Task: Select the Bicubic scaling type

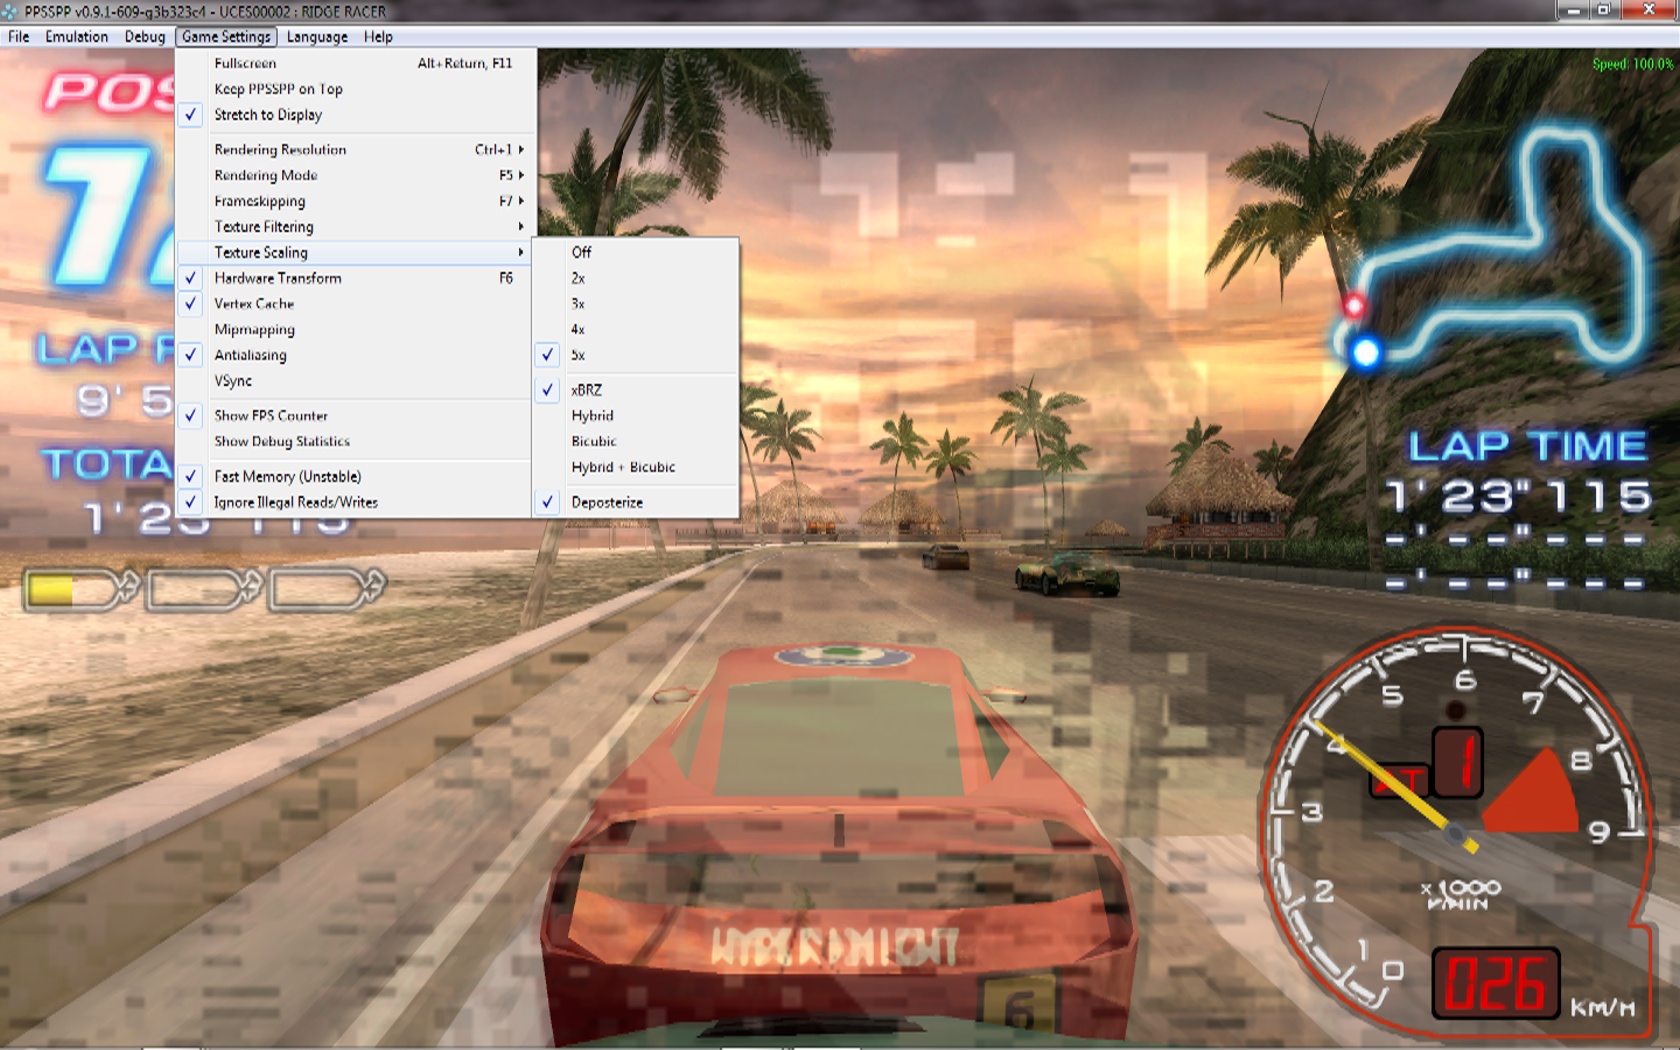Action: (594, 441)
